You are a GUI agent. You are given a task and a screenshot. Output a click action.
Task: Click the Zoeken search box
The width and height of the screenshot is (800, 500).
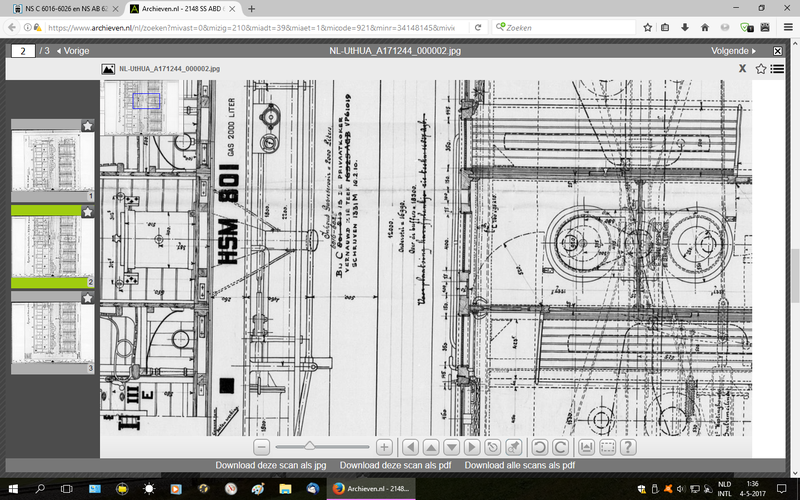coord(564,28)
